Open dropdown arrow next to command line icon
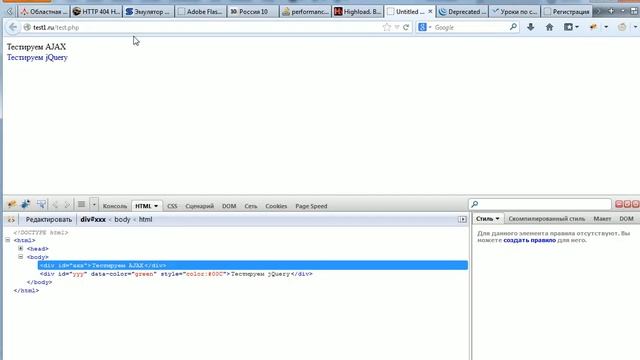Screen dimensions: 640x360 [x=94, y=204]
